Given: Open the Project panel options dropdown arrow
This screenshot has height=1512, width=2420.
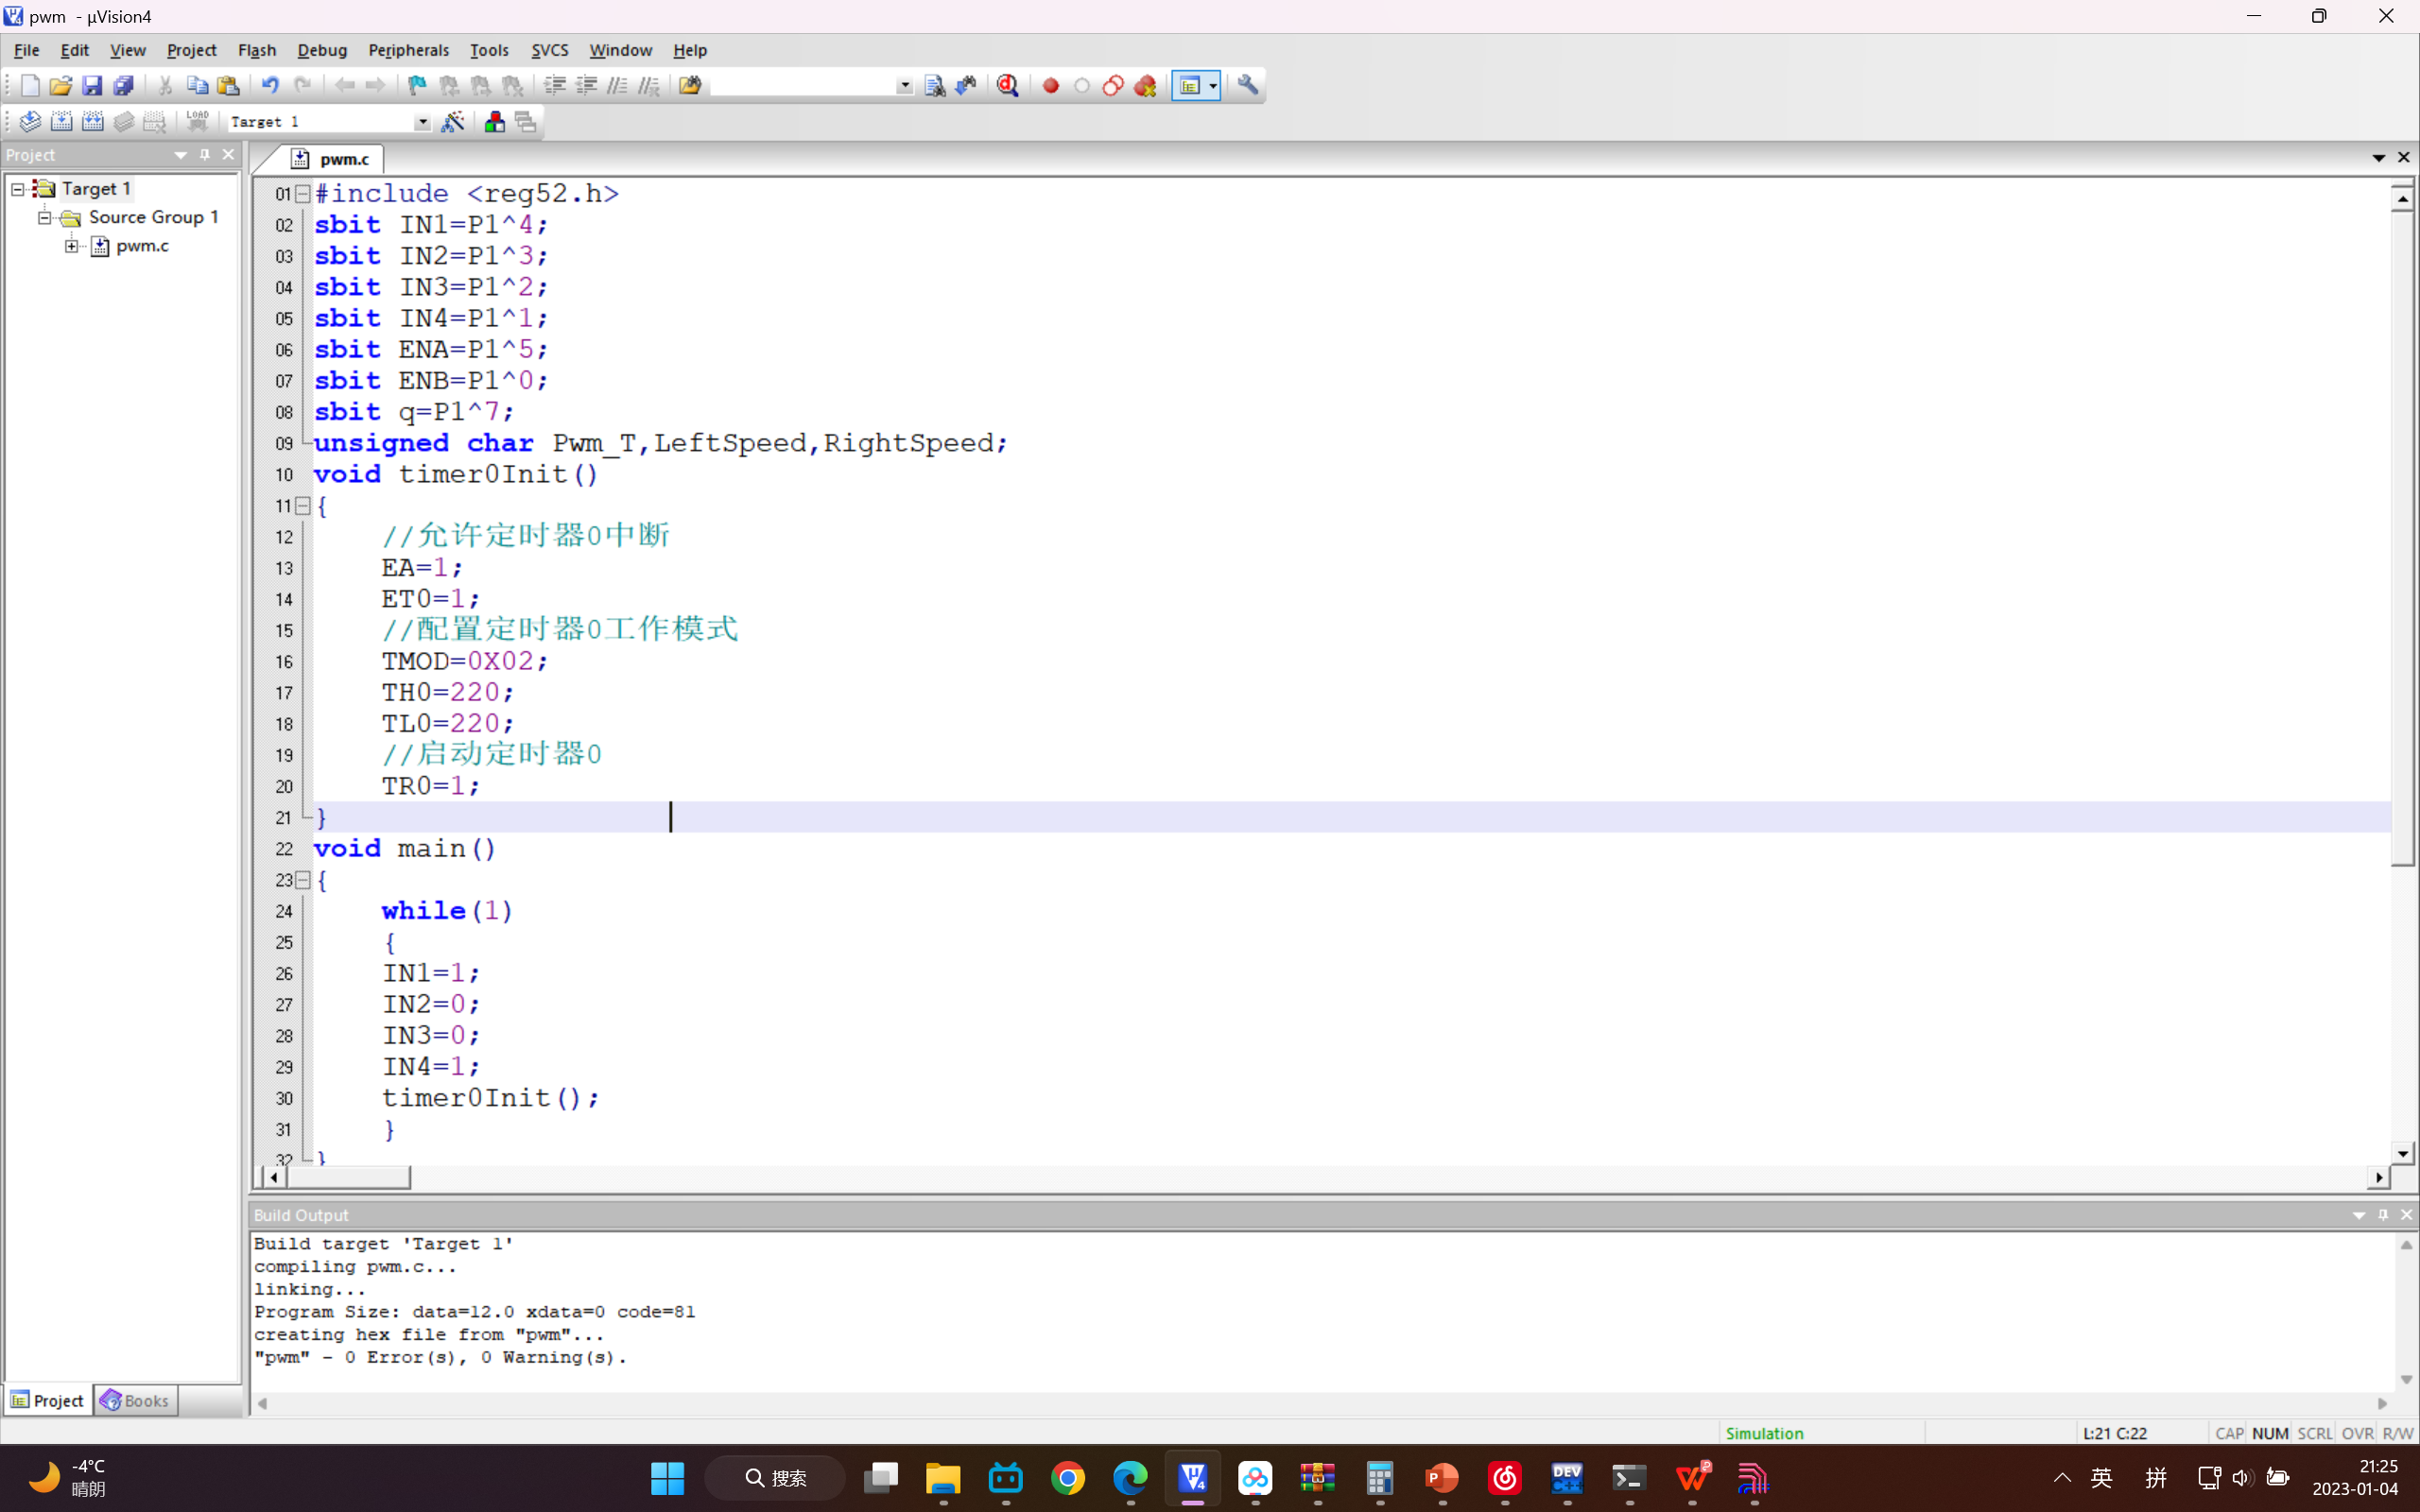Looking at the screenshot, I should (181, 155).
